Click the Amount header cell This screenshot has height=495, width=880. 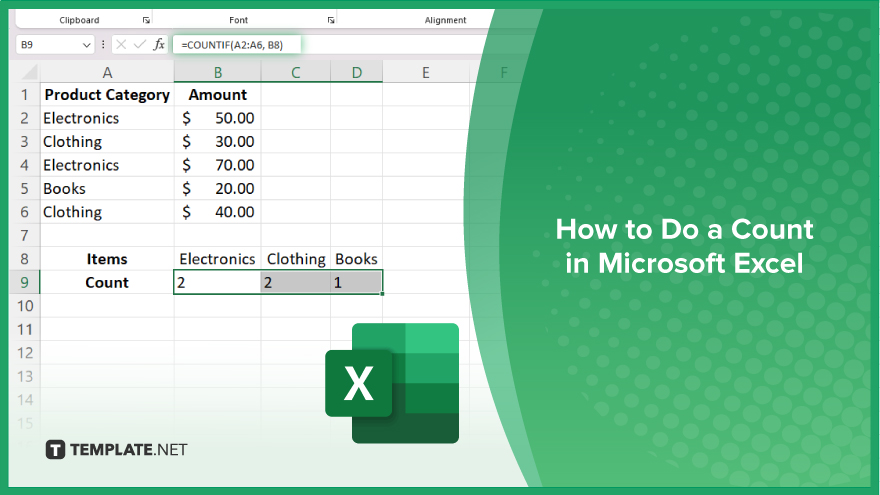(218, 94)
